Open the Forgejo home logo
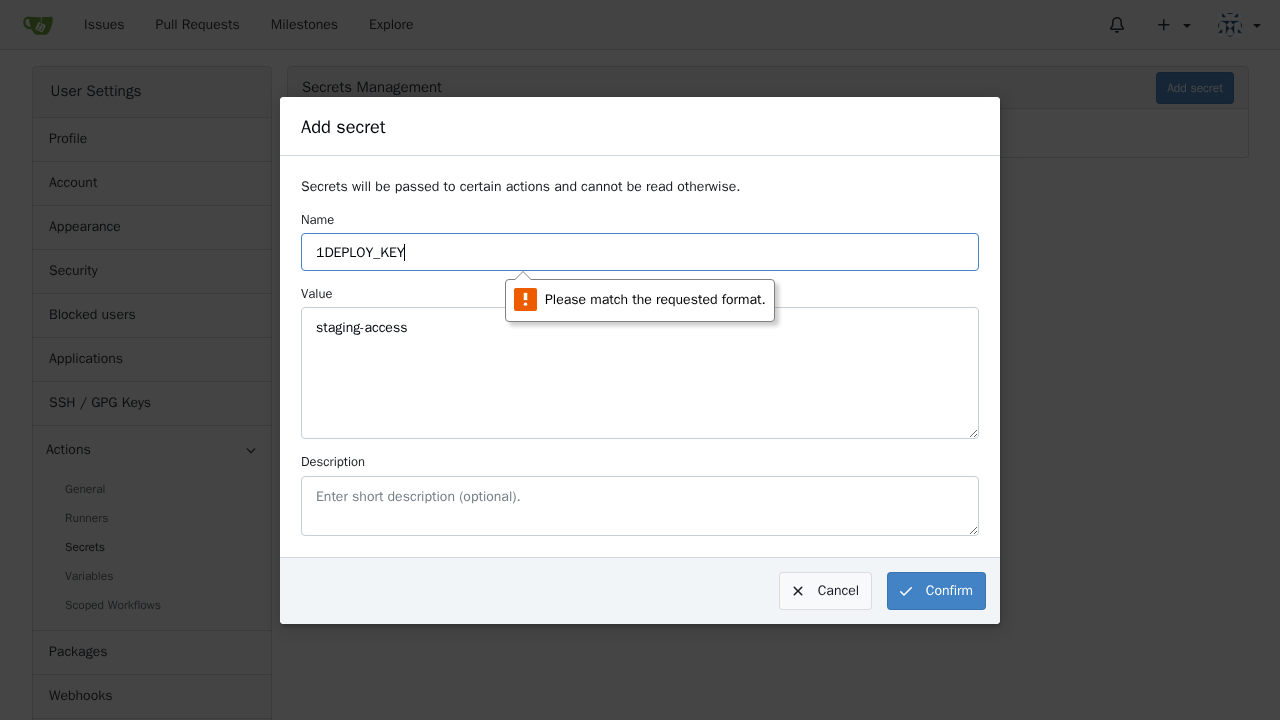 coord(37,25)
